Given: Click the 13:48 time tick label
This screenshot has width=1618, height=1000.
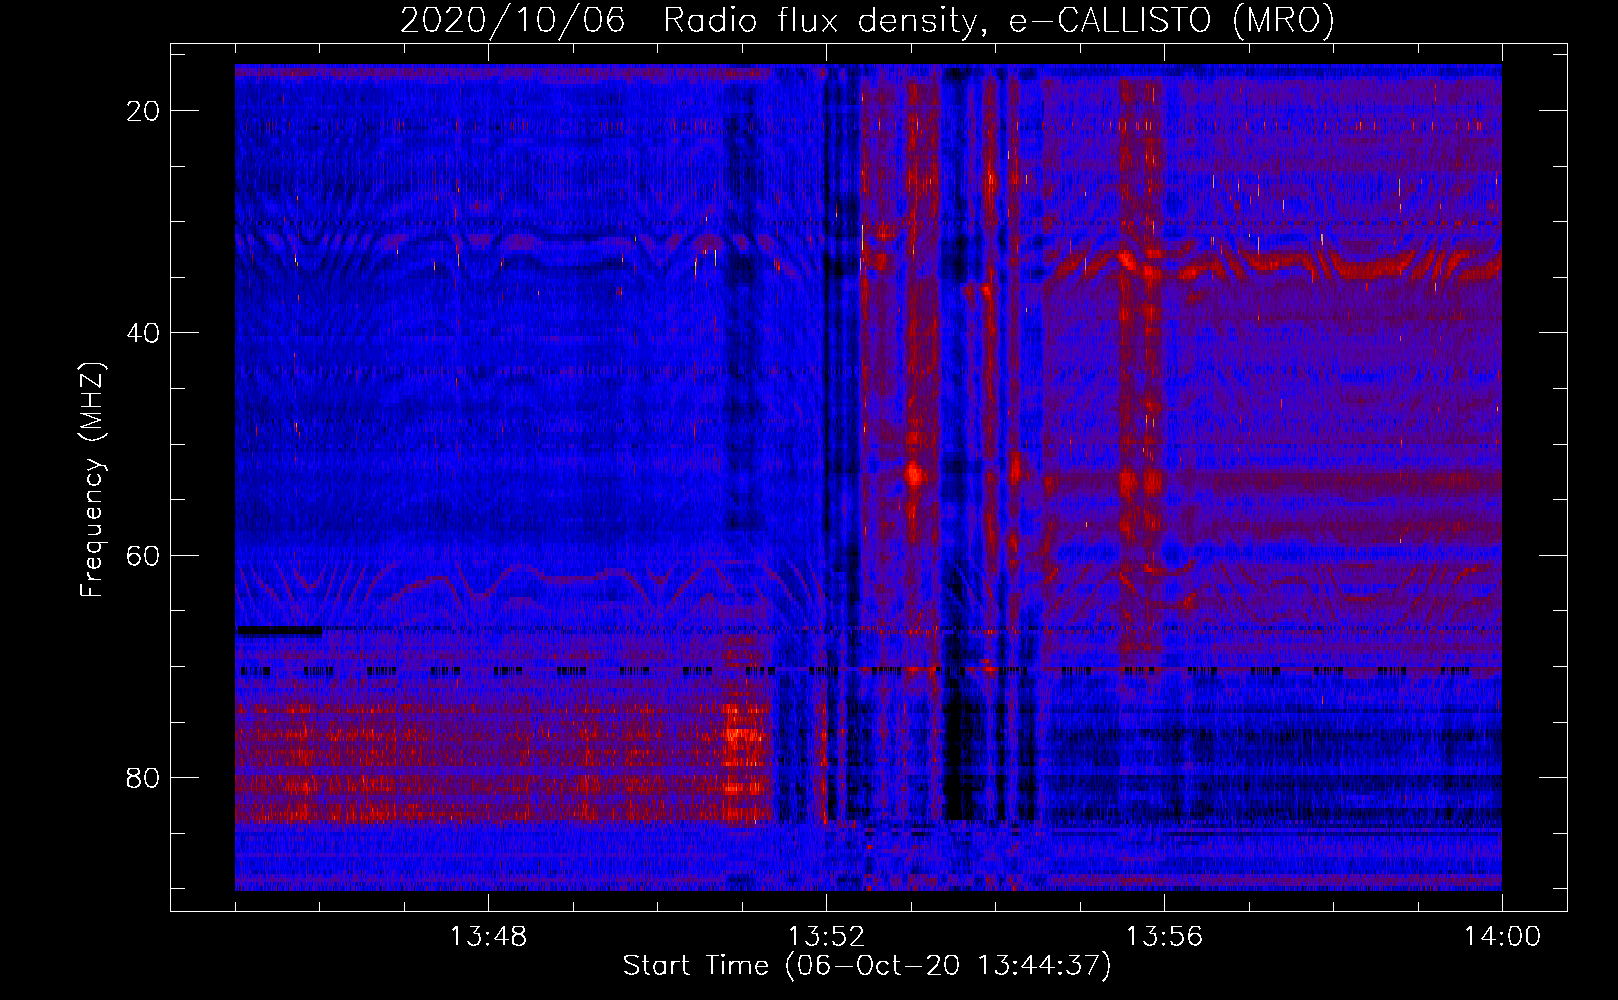Looking at the screenshot, I should pyautogui.click(x=488, y=937).
